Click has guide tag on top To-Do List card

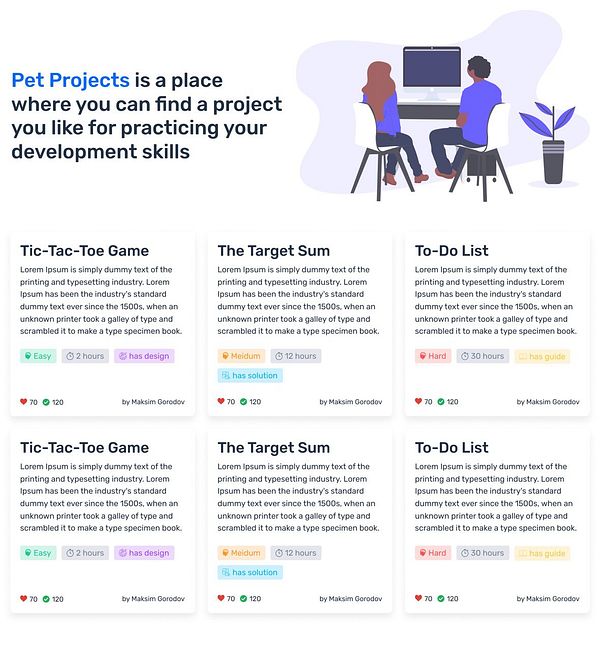[542, 356]
